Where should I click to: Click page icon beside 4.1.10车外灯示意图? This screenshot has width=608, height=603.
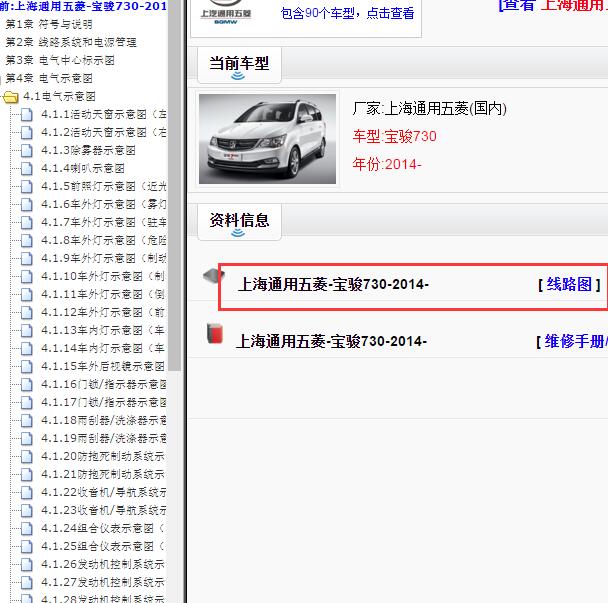click(26, 276)
